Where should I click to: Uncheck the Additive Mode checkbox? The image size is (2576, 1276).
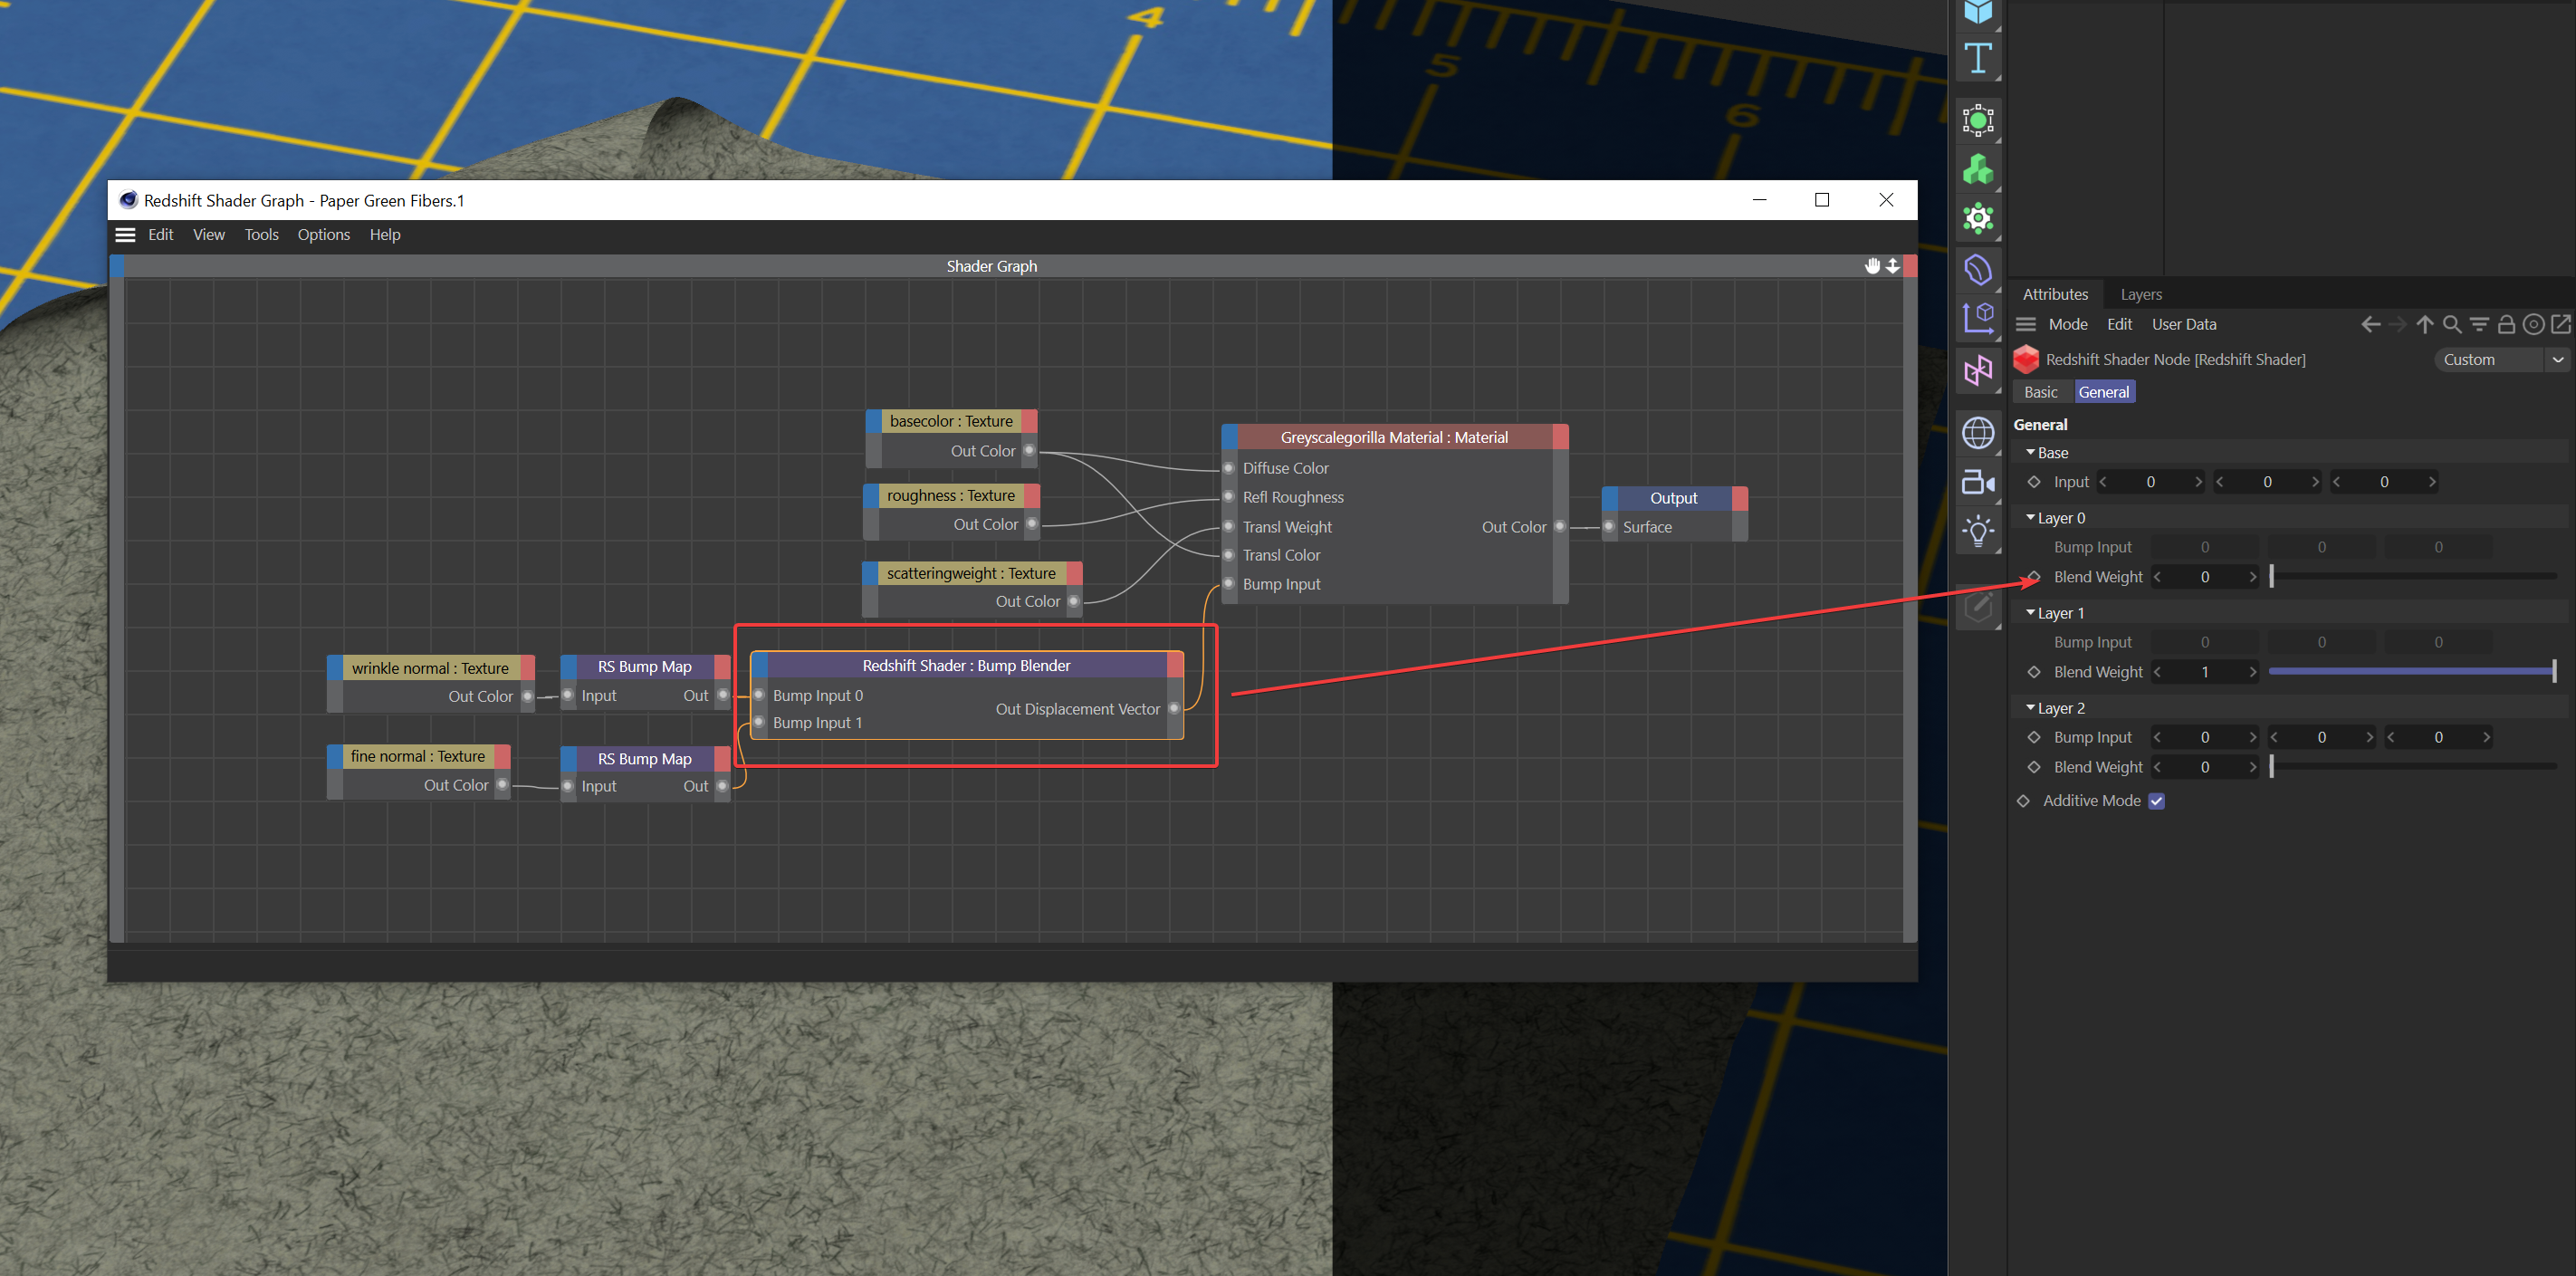2156,801
